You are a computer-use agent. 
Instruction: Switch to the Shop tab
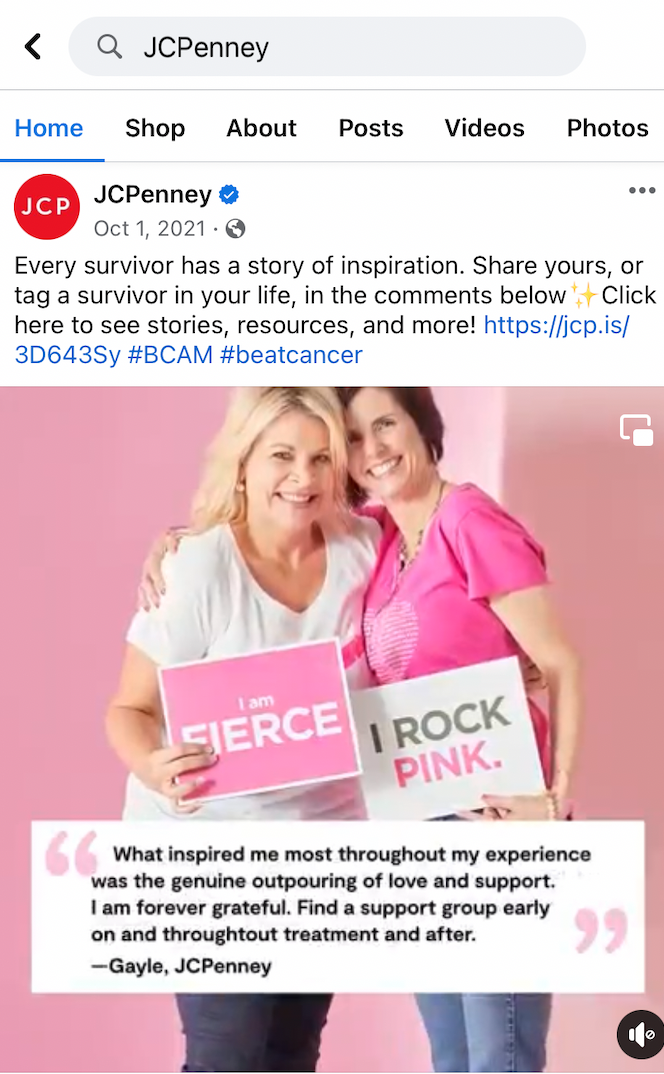155,128
